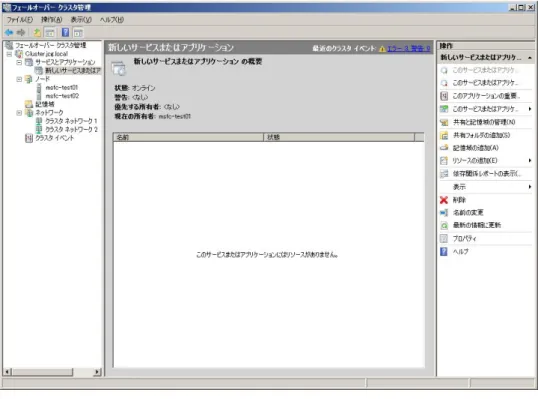538x399 pixels.
Task: Click the Forward arrow in the toolbar
Action: point(21,33)
